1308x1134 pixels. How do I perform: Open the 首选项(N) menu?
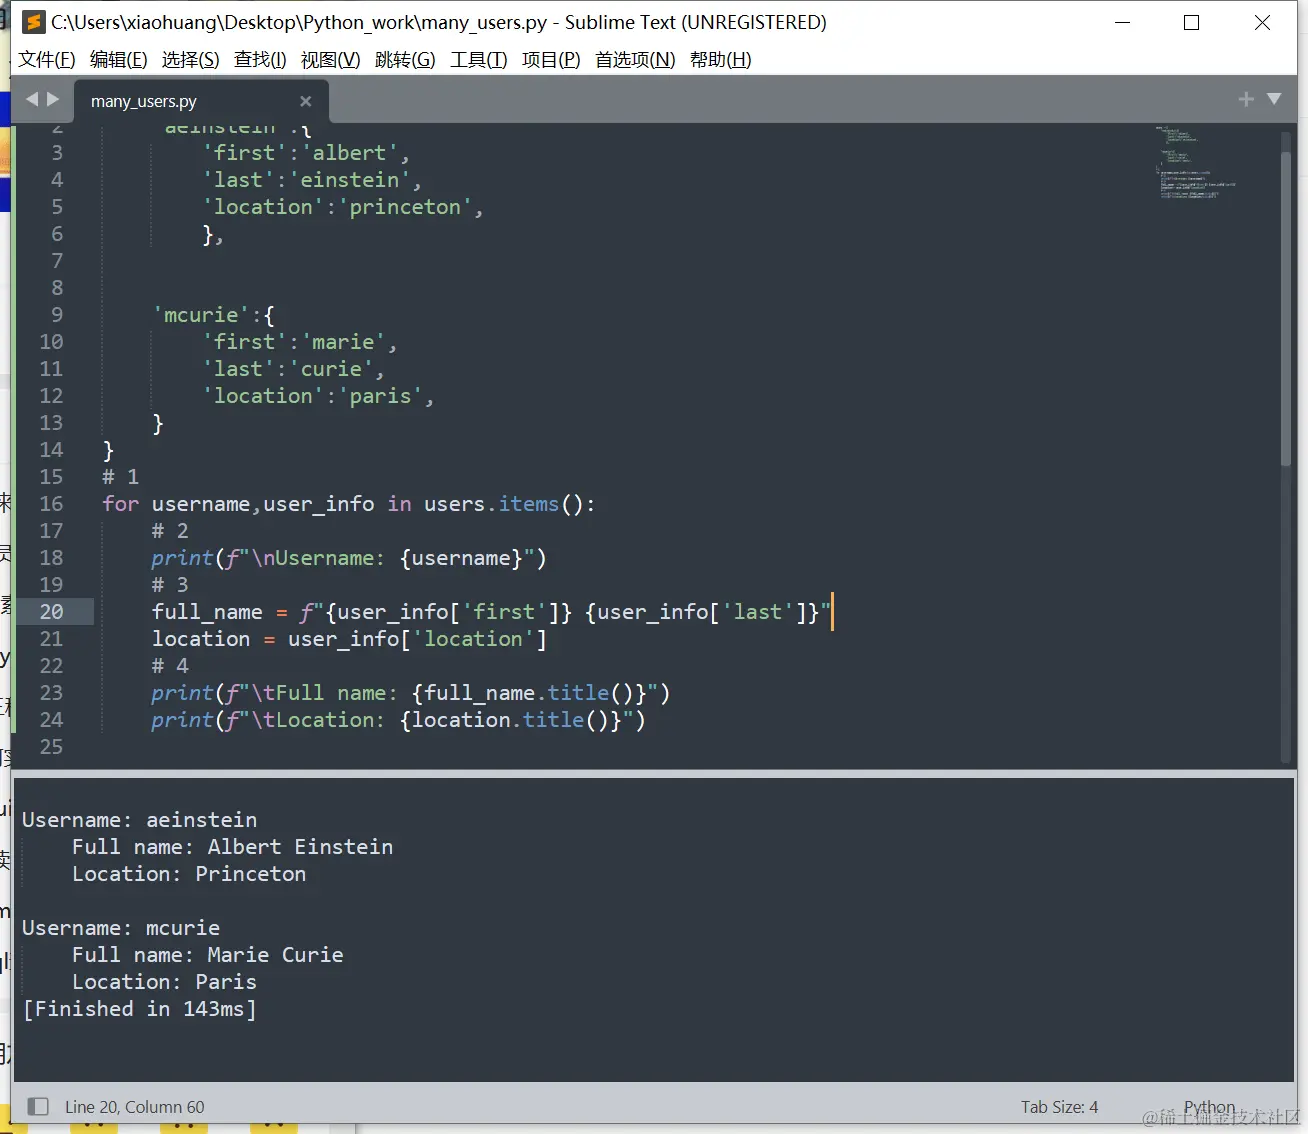635,60
